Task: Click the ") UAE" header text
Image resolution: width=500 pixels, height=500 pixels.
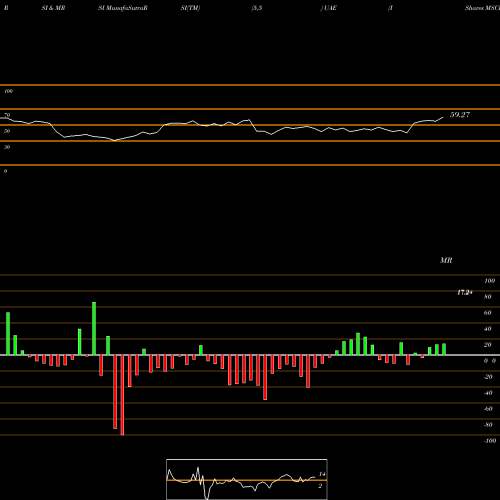Action: (x=329, y=8)
